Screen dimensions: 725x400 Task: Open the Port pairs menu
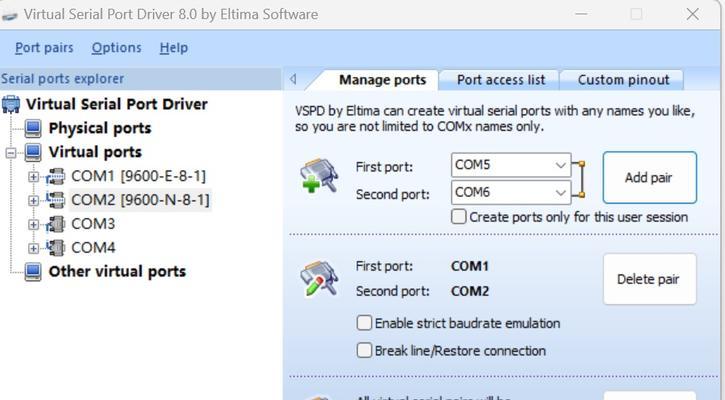[44, 48]
